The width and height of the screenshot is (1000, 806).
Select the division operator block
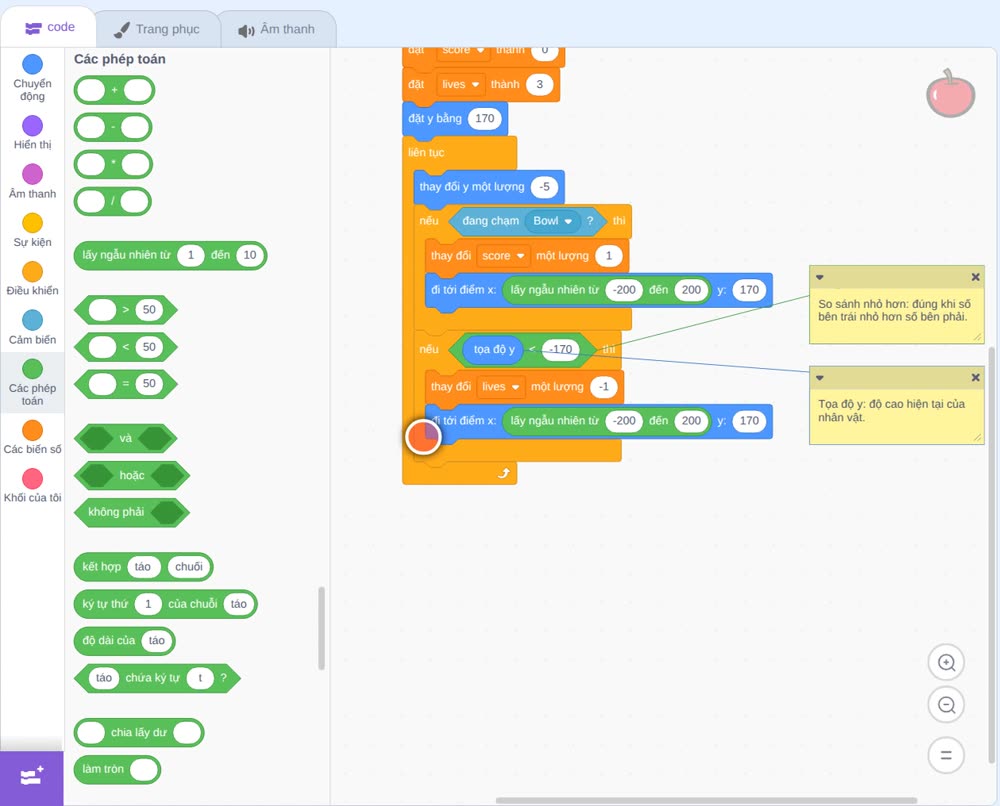tap(113, 202)
